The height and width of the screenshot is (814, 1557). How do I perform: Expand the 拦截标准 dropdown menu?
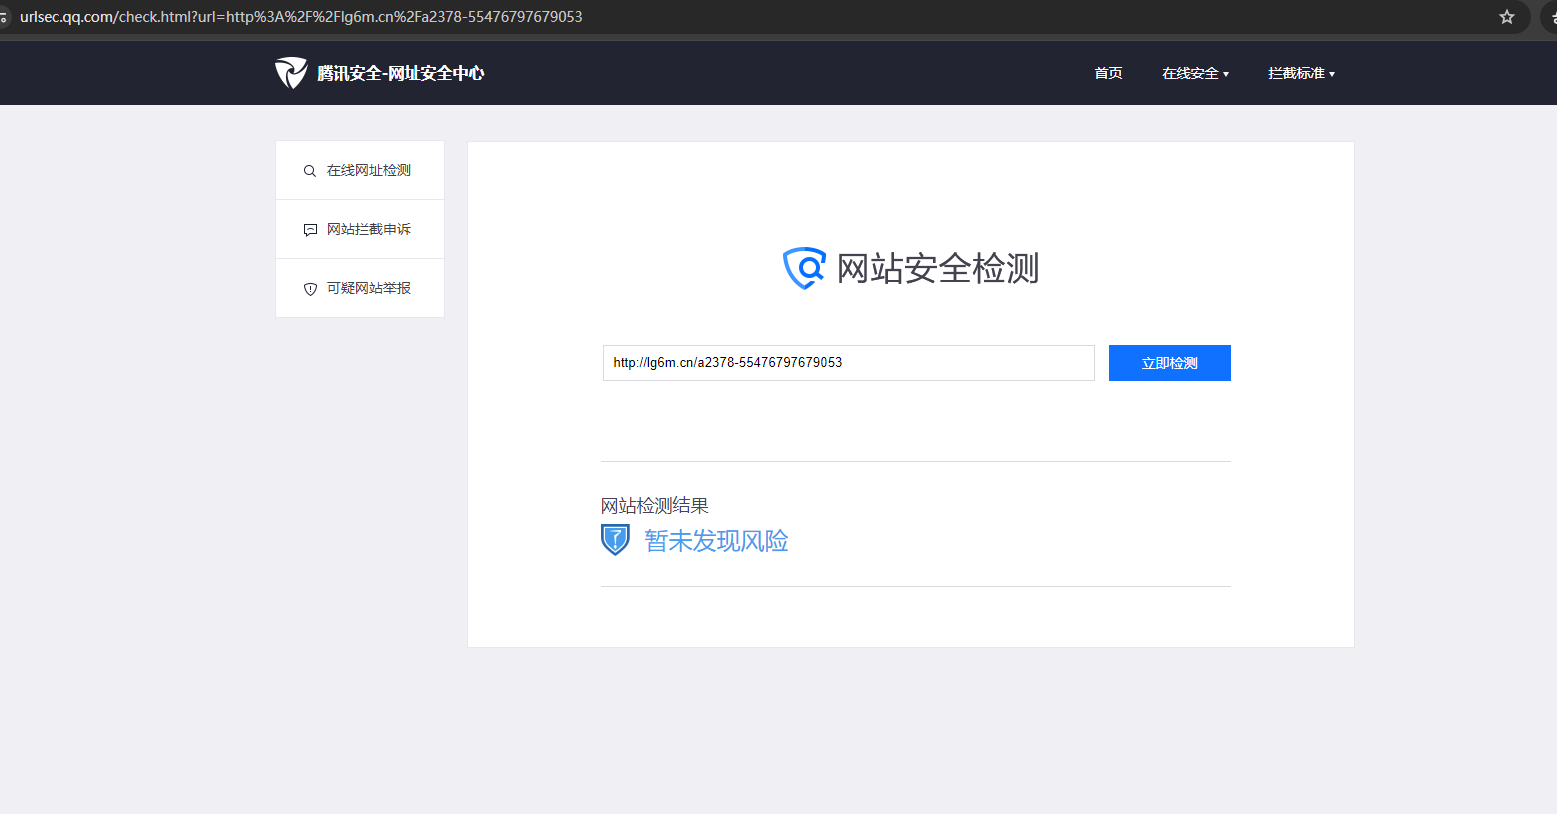tap(1301, 73)
